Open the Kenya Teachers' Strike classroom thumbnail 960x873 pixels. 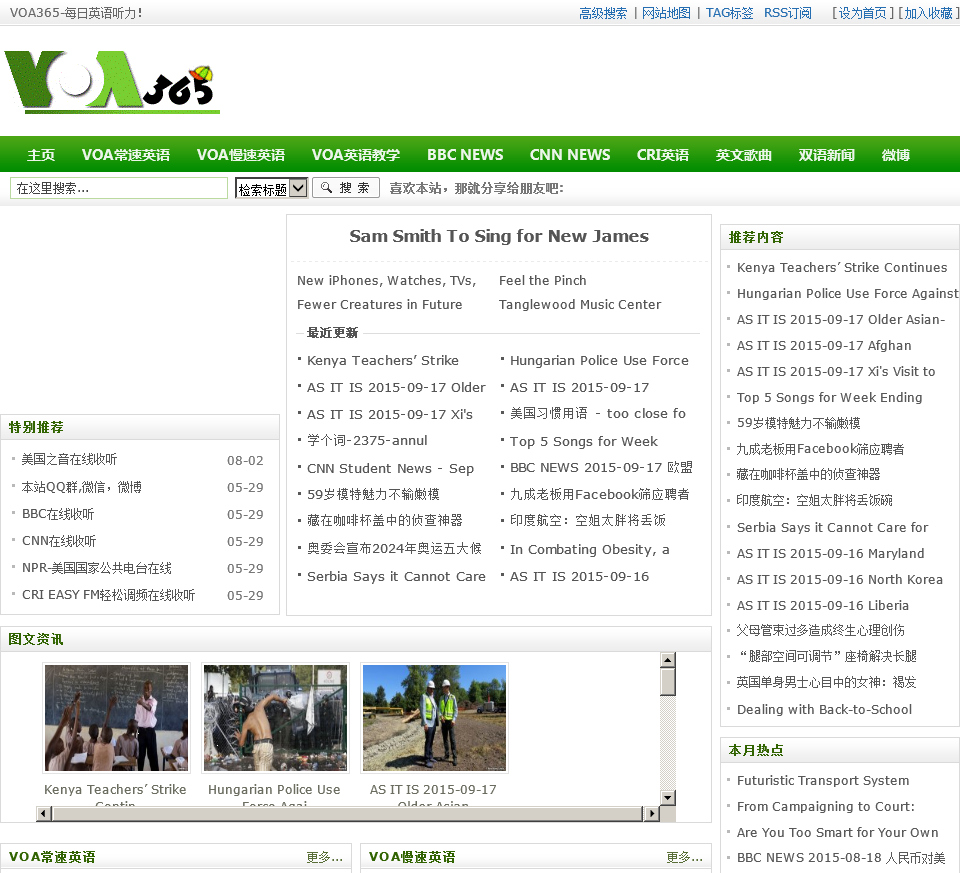pyautogui.click(x=116, y=718)
